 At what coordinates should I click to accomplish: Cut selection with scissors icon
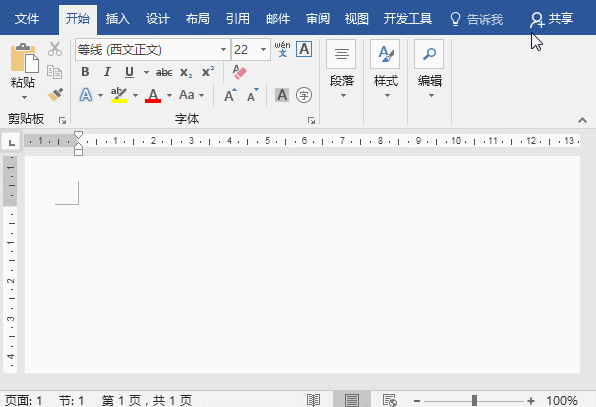55,49
